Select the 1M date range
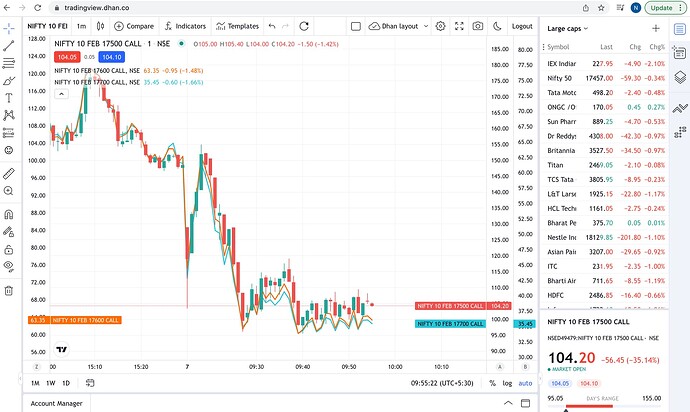690x412 pixels. 35,383
